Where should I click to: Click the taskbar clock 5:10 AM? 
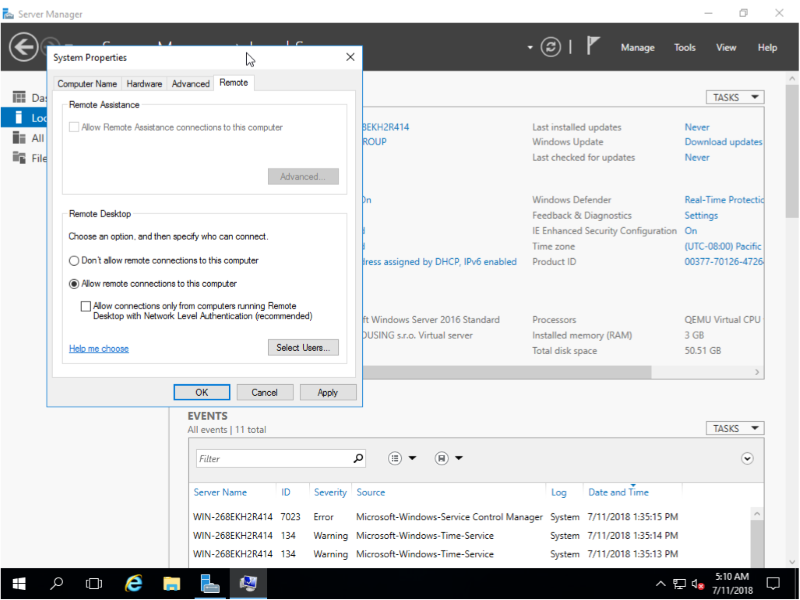(x=732, y=583)
